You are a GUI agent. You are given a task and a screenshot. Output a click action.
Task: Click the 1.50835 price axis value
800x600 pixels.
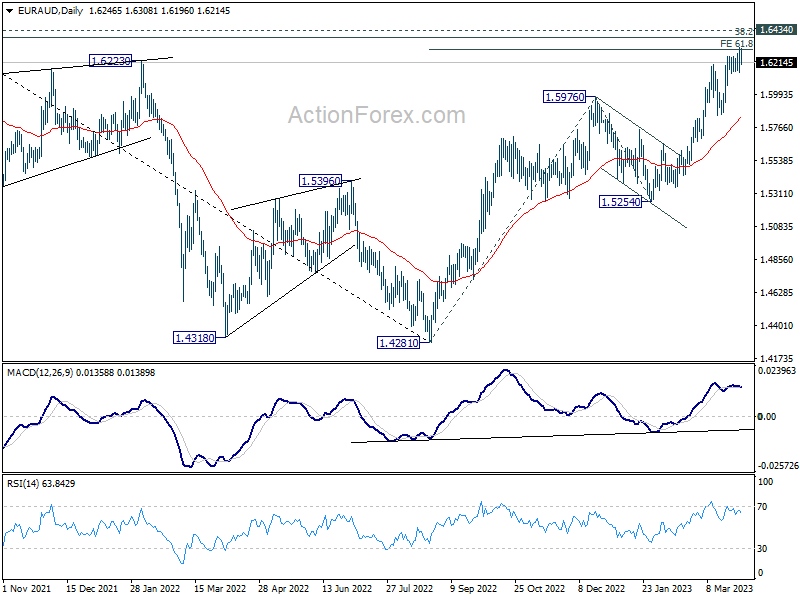tap(777, 227)
